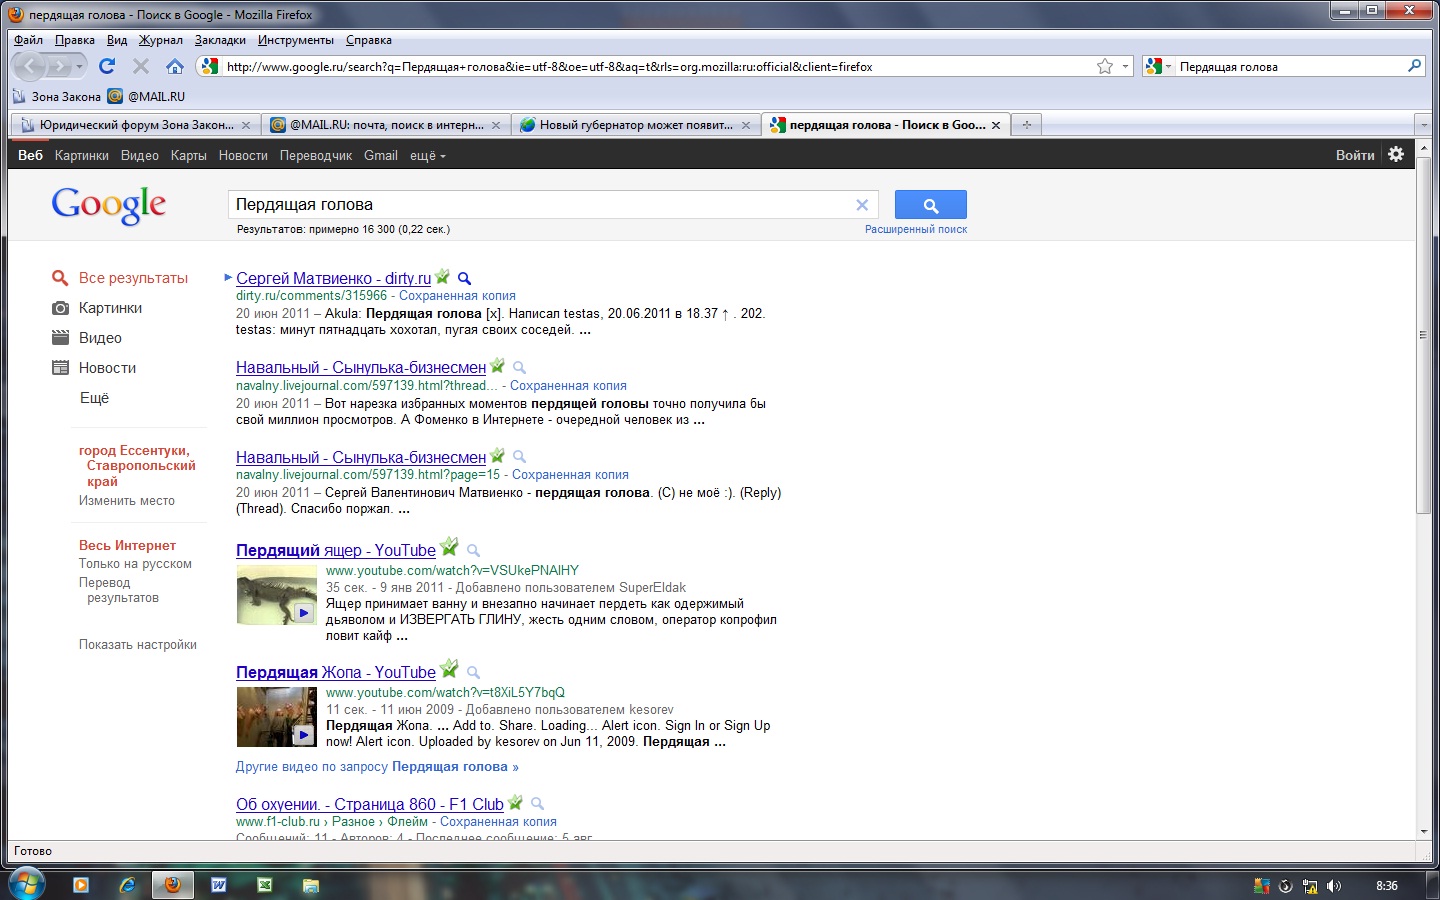Open Windows Explorer from the taskbar

(311, 885)
